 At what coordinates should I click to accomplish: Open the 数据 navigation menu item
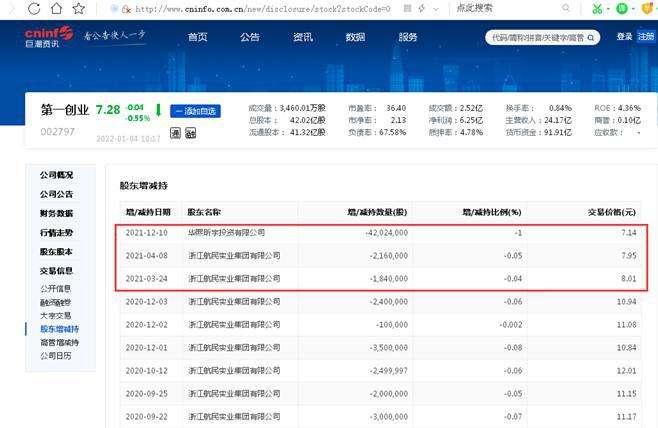(355, 37)
